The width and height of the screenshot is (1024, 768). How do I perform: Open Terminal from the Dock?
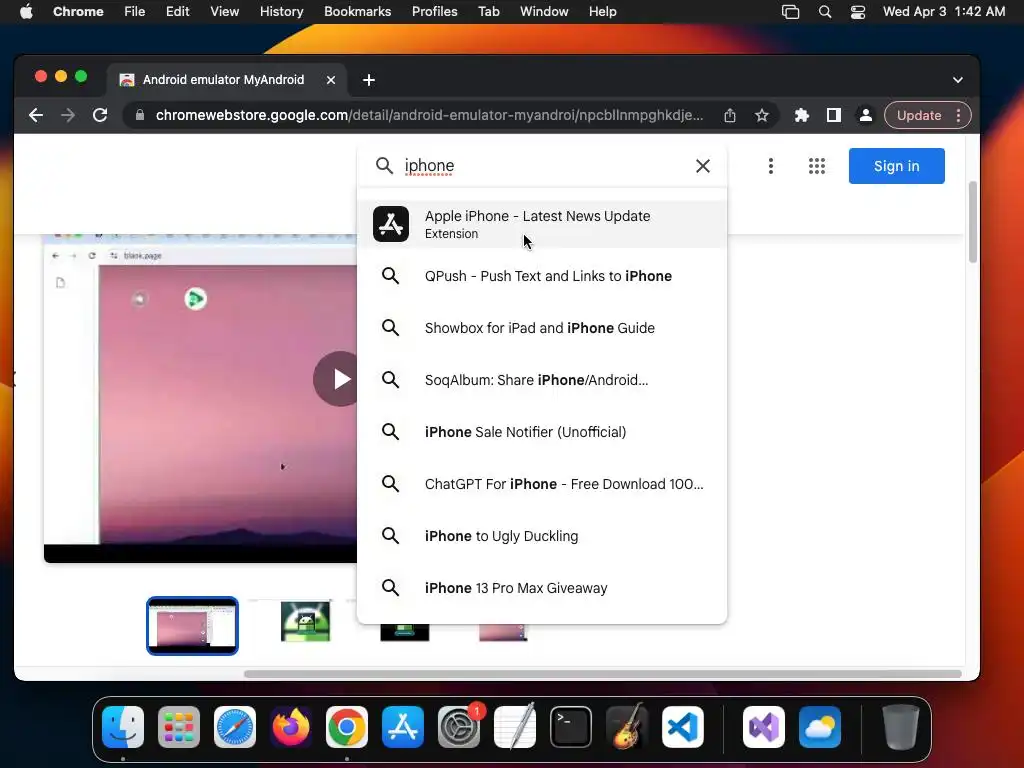point(571,727)
